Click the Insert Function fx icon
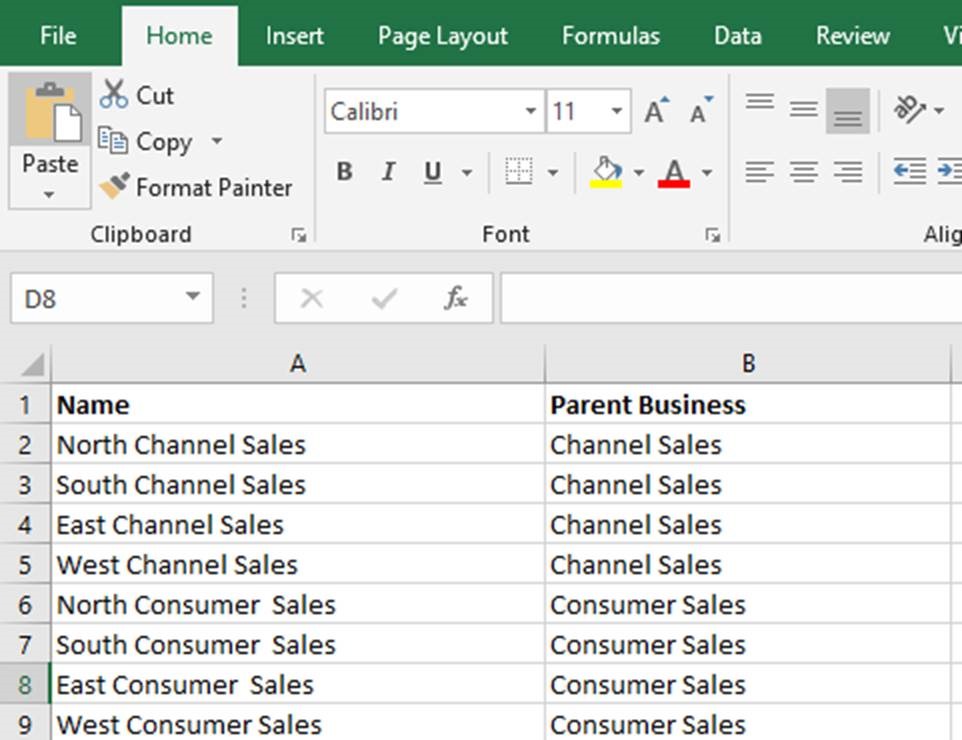Viewport: 962px width, 740px height. pos(455,298)
